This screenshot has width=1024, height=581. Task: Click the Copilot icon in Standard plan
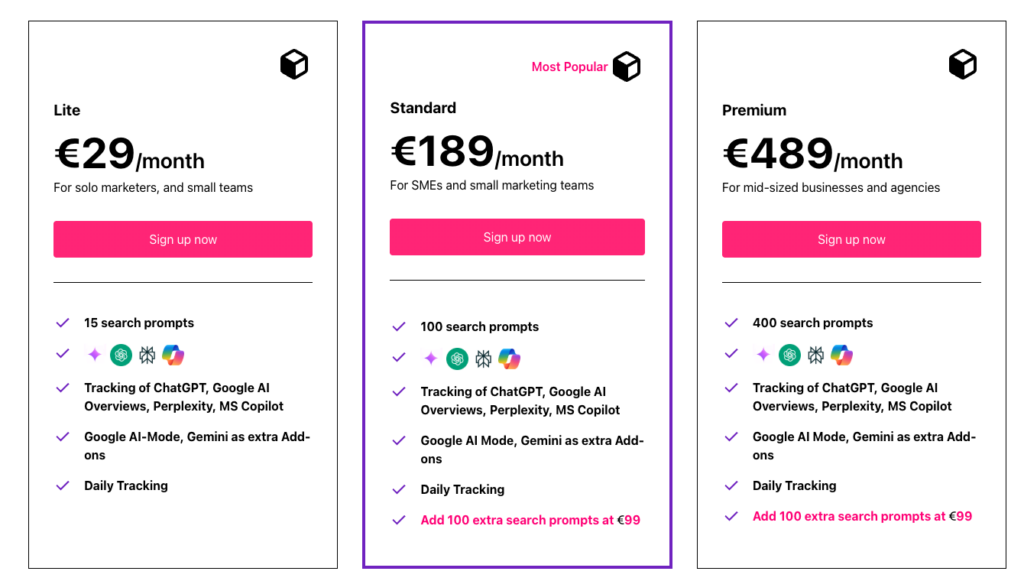click(x=509, y=358)
